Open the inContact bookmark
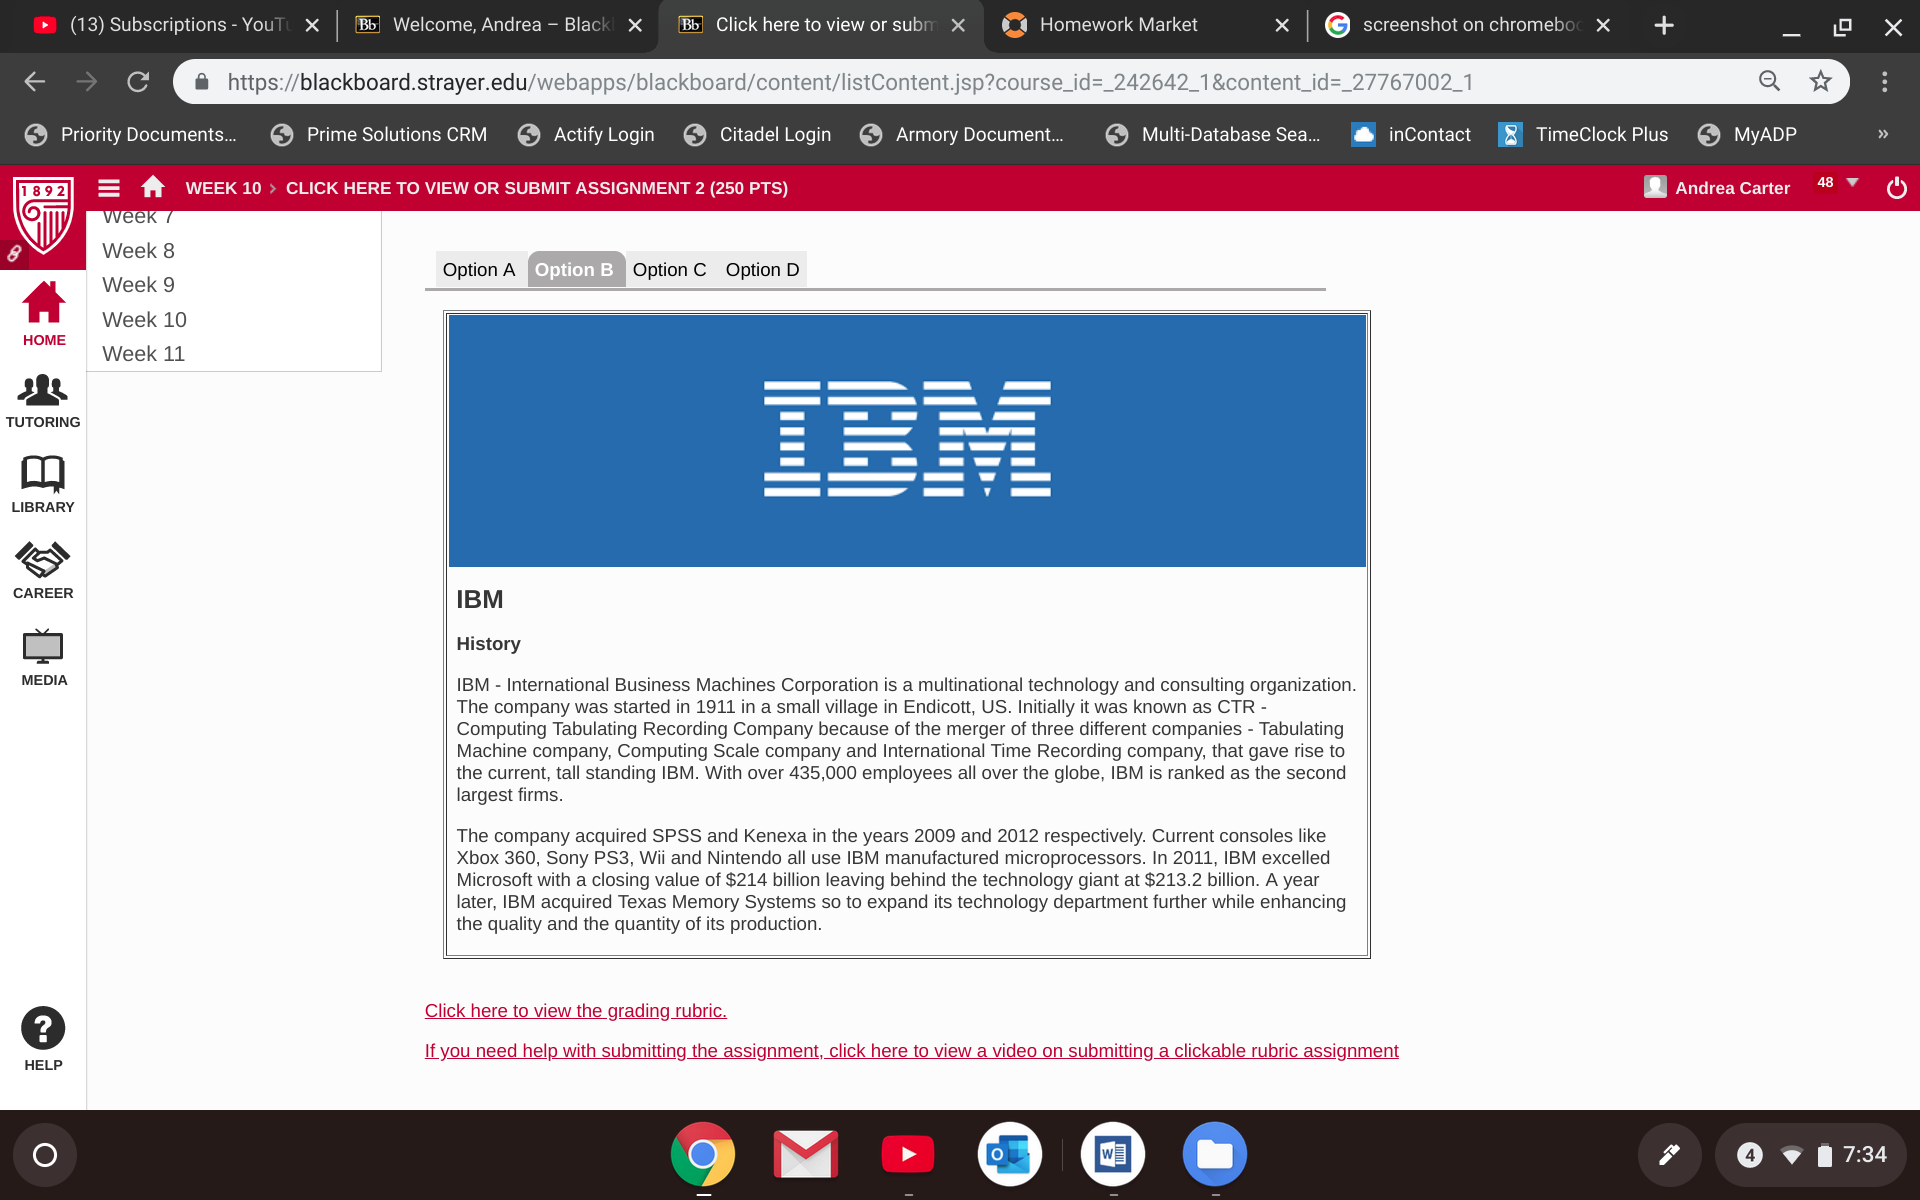Viewport: 1920px width, 1200px height. 1411,134
